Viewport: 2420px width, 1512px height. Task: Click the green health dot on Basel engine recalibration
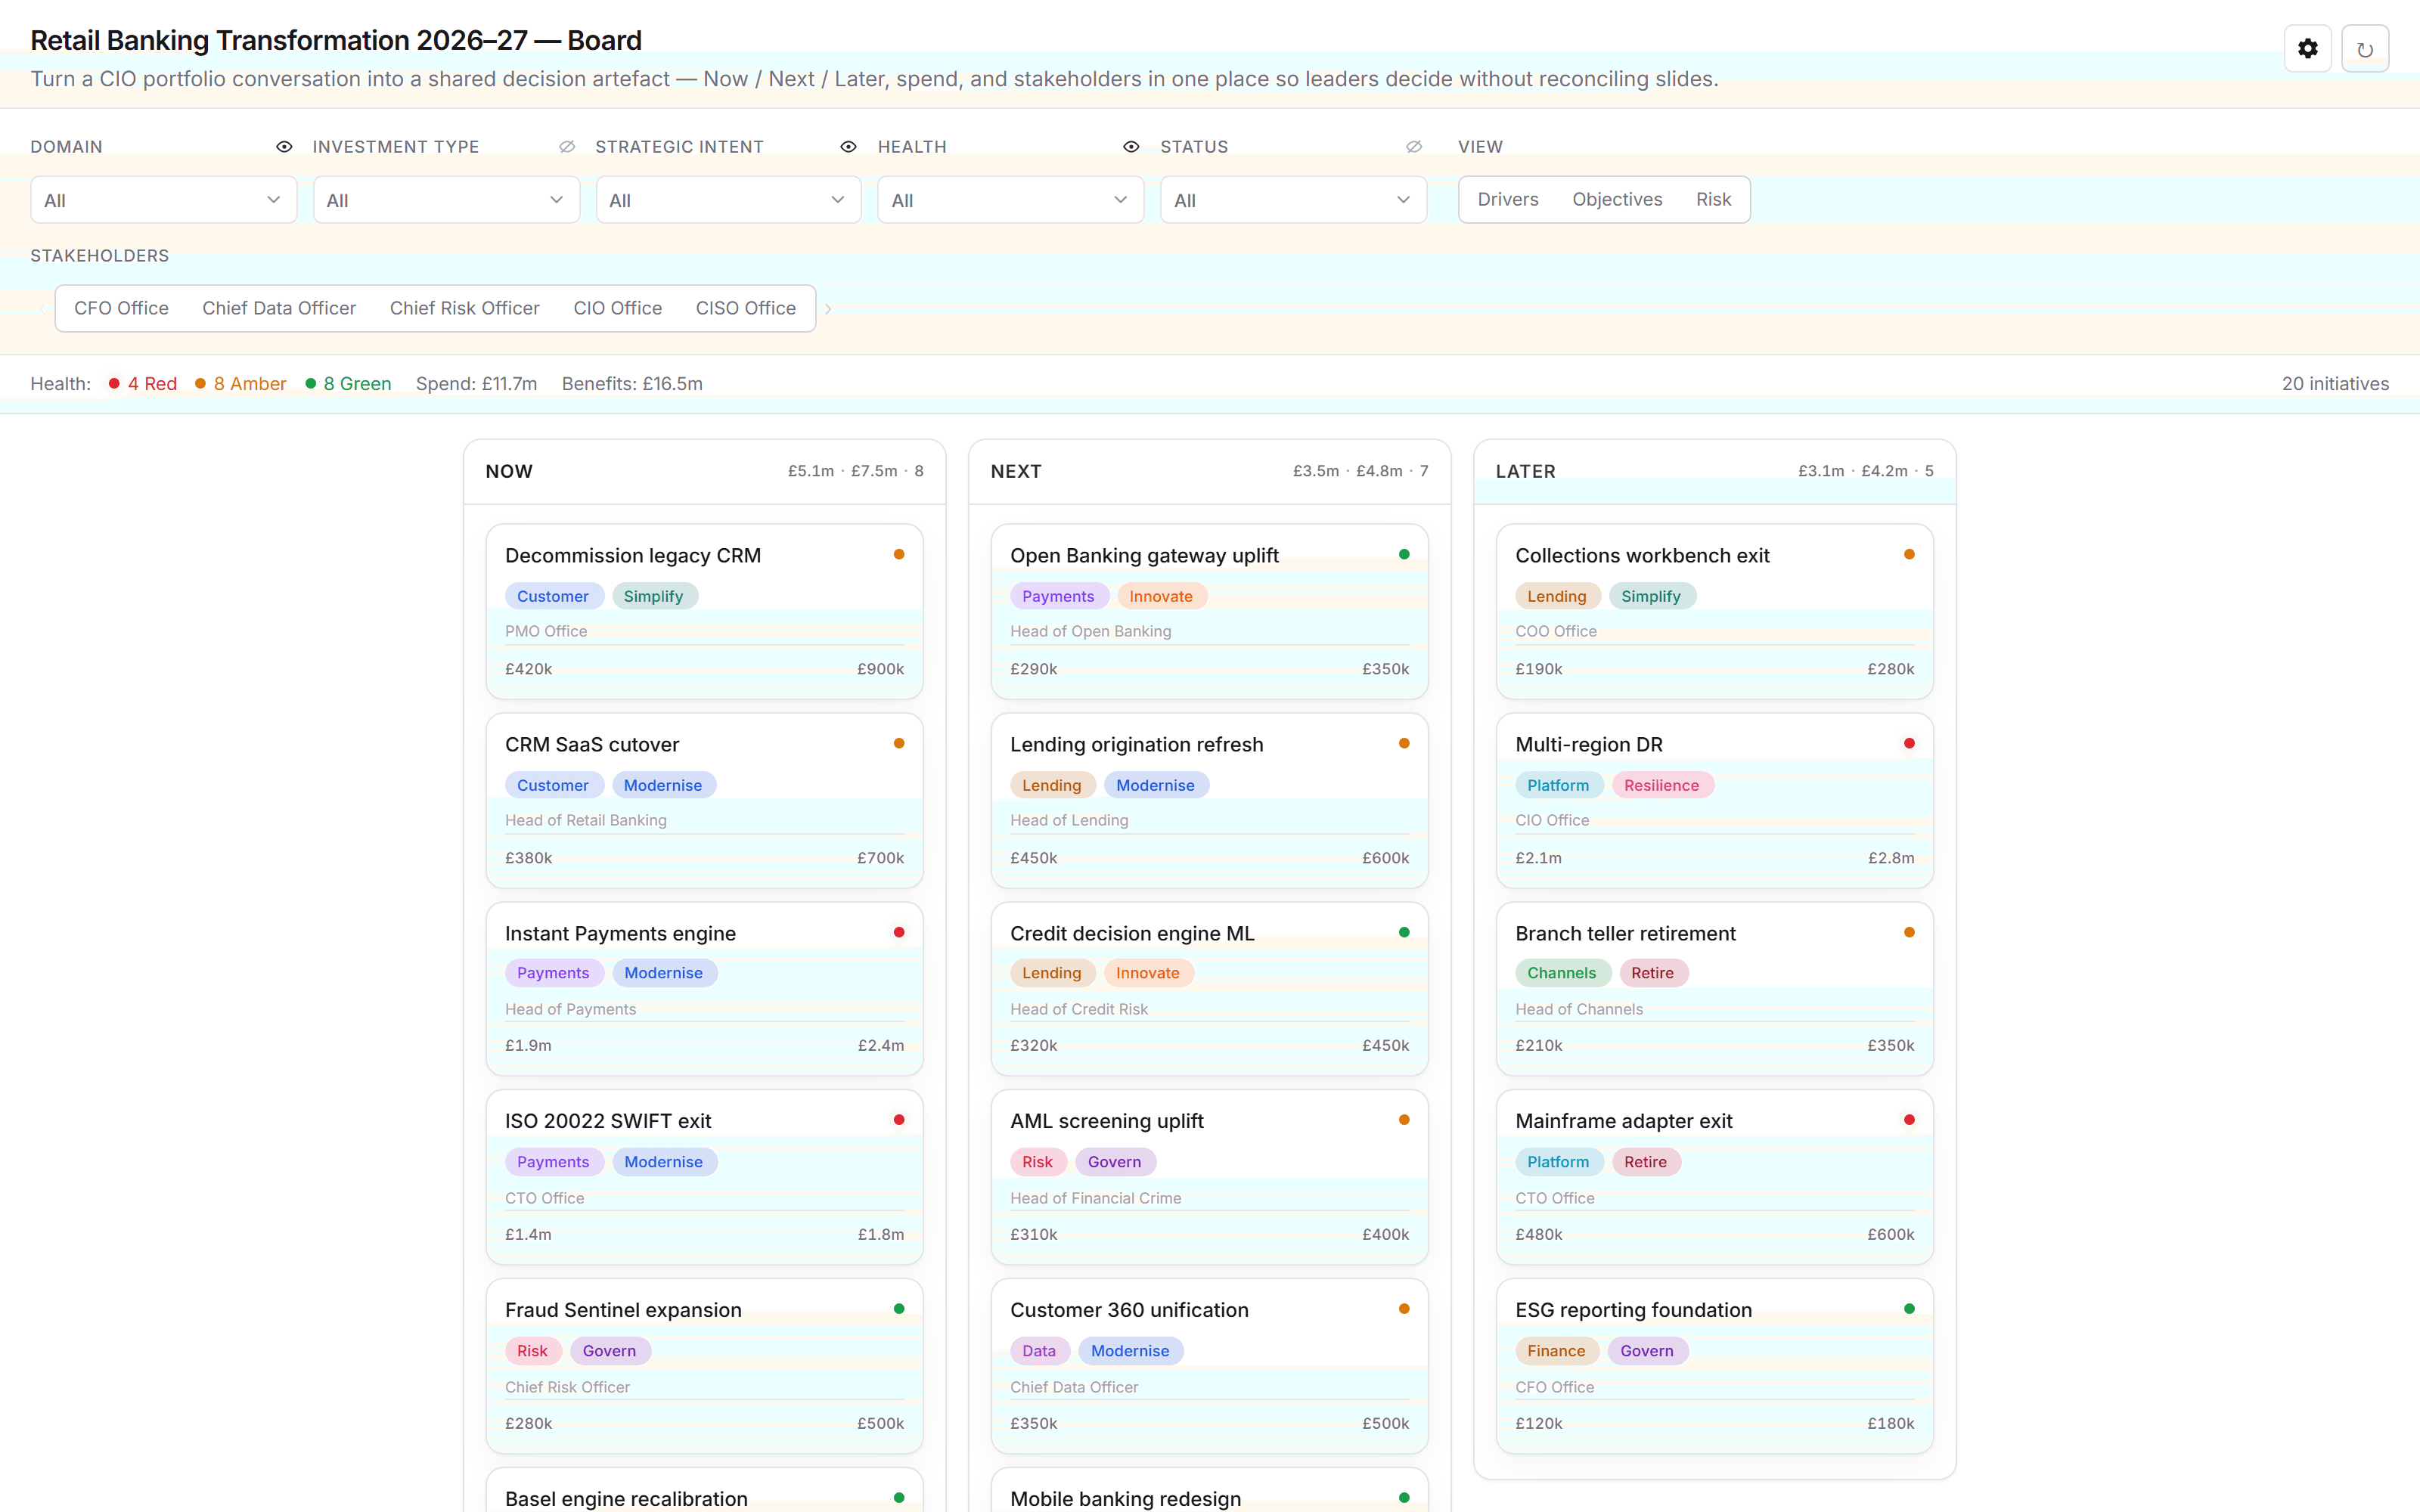899,1498
